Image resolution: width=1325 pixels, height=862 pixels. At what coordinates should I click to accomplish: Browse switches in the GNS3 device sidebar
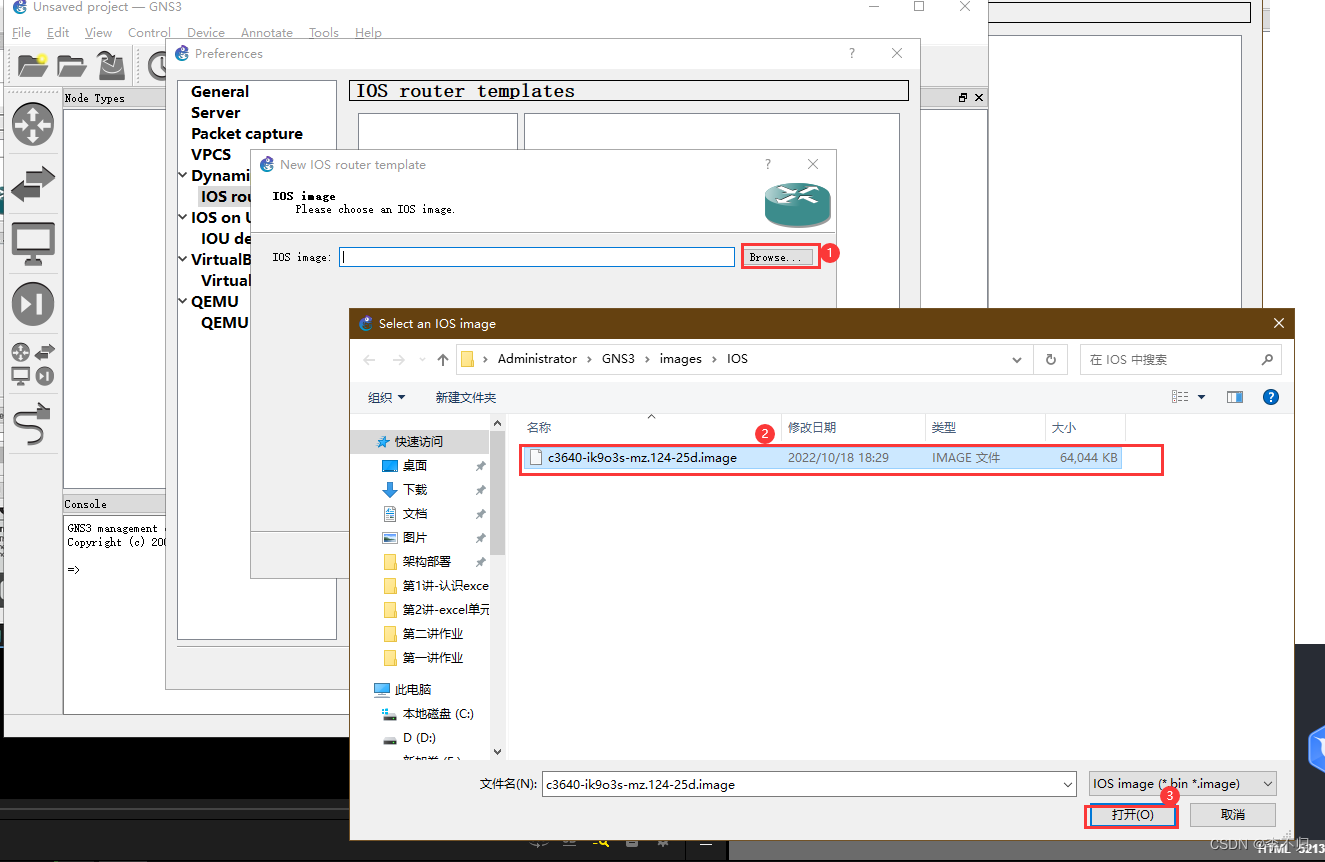[x=33, y=184]
